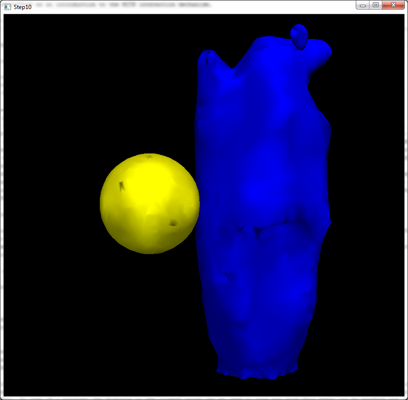
Task: Click the dark dimple on sphere's upper left
Action: (122, 186)
